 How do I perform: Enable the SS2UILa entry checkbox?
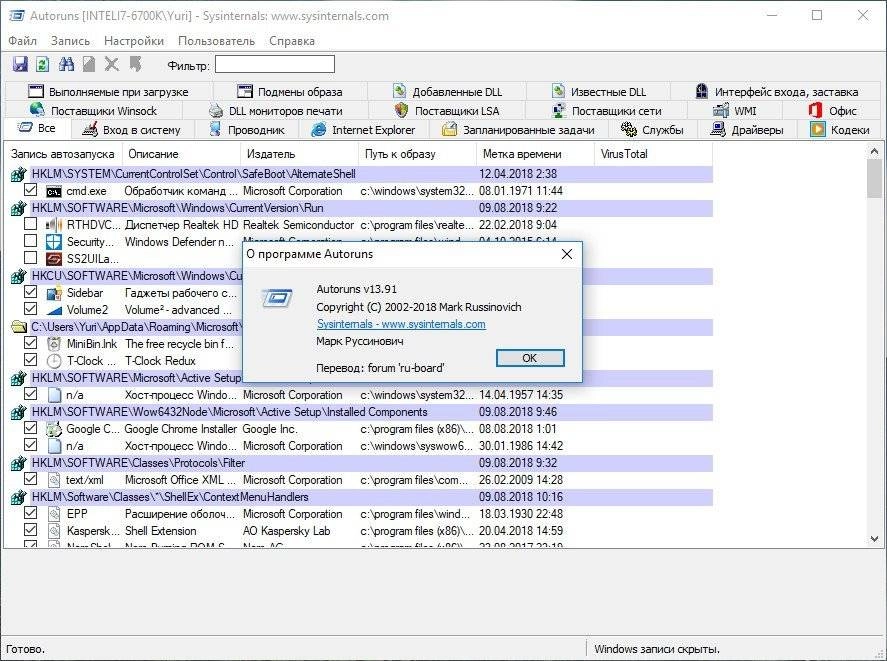tap(31, 258)
